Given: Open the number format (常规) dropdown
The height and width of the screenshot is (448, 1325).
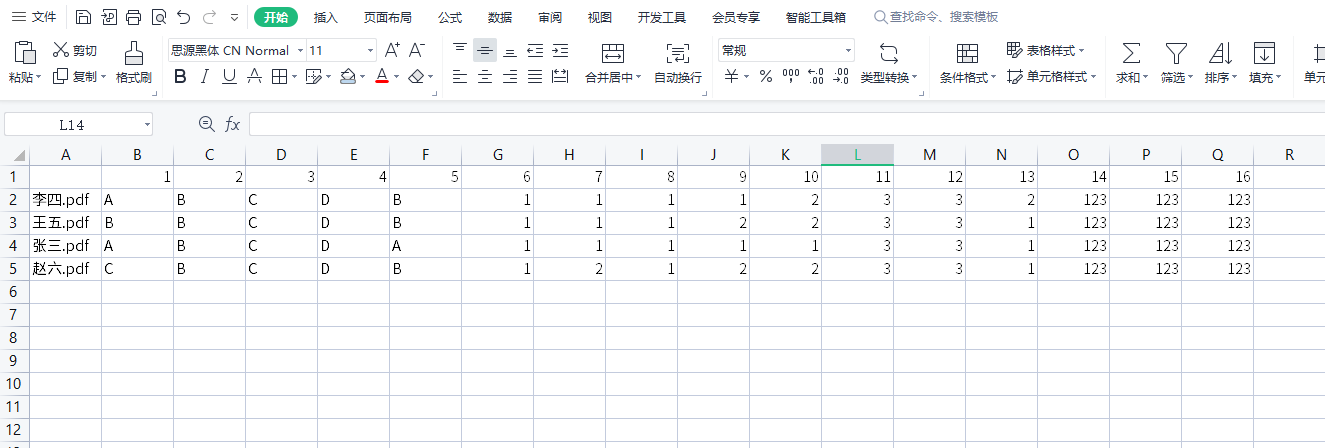Looking at the screenshot, I should 849,50.
